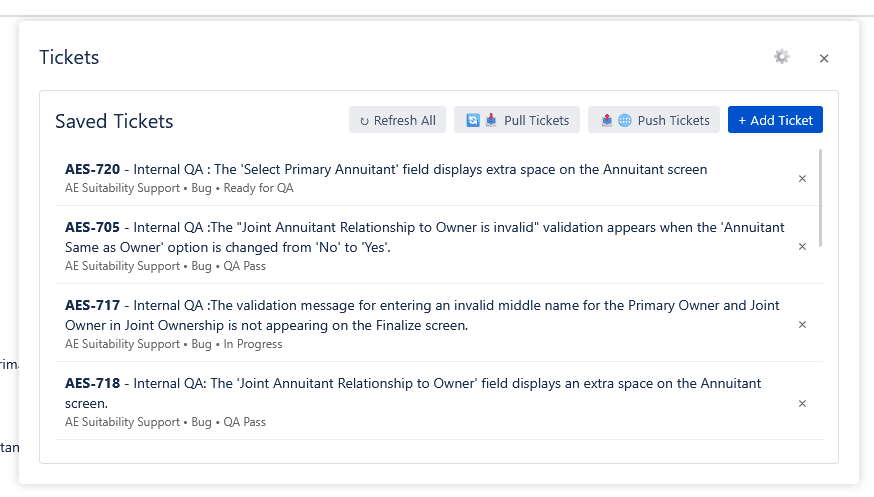This screenshot has width=874, height=497.
Task: Open ticket AES-718 title
Action: click(x=412, y=393)
